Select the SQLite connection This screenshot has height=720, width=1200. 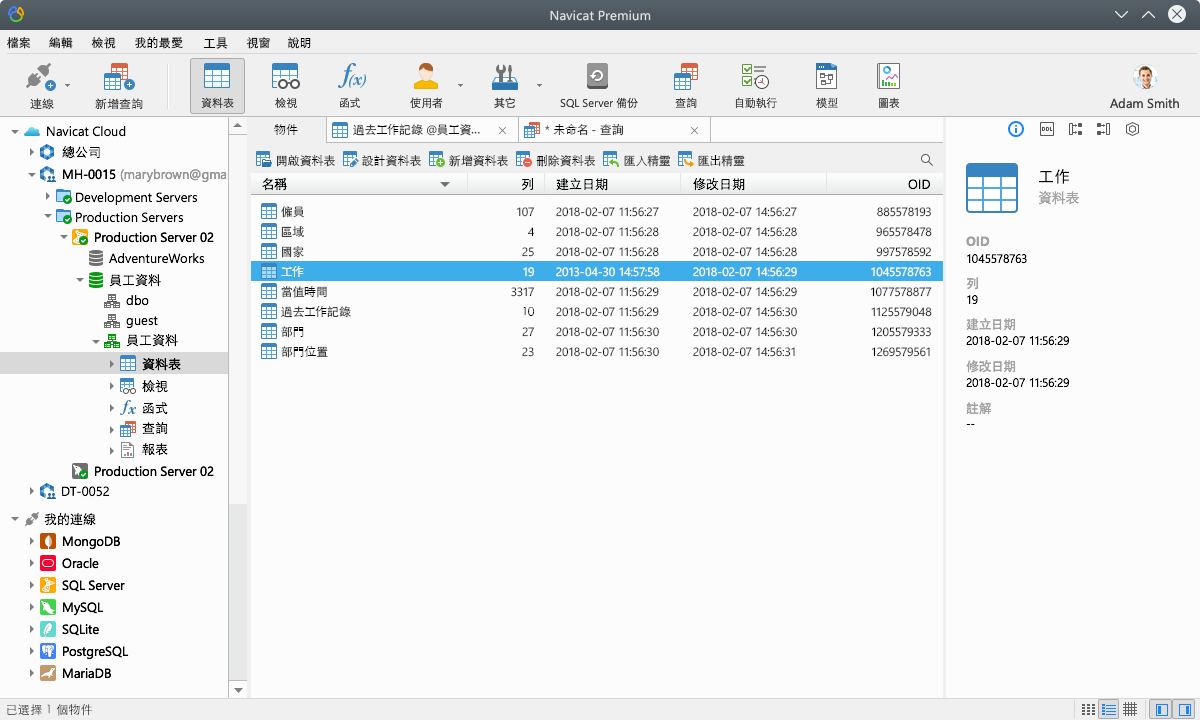pyautogui.click(x=69, y=629)
